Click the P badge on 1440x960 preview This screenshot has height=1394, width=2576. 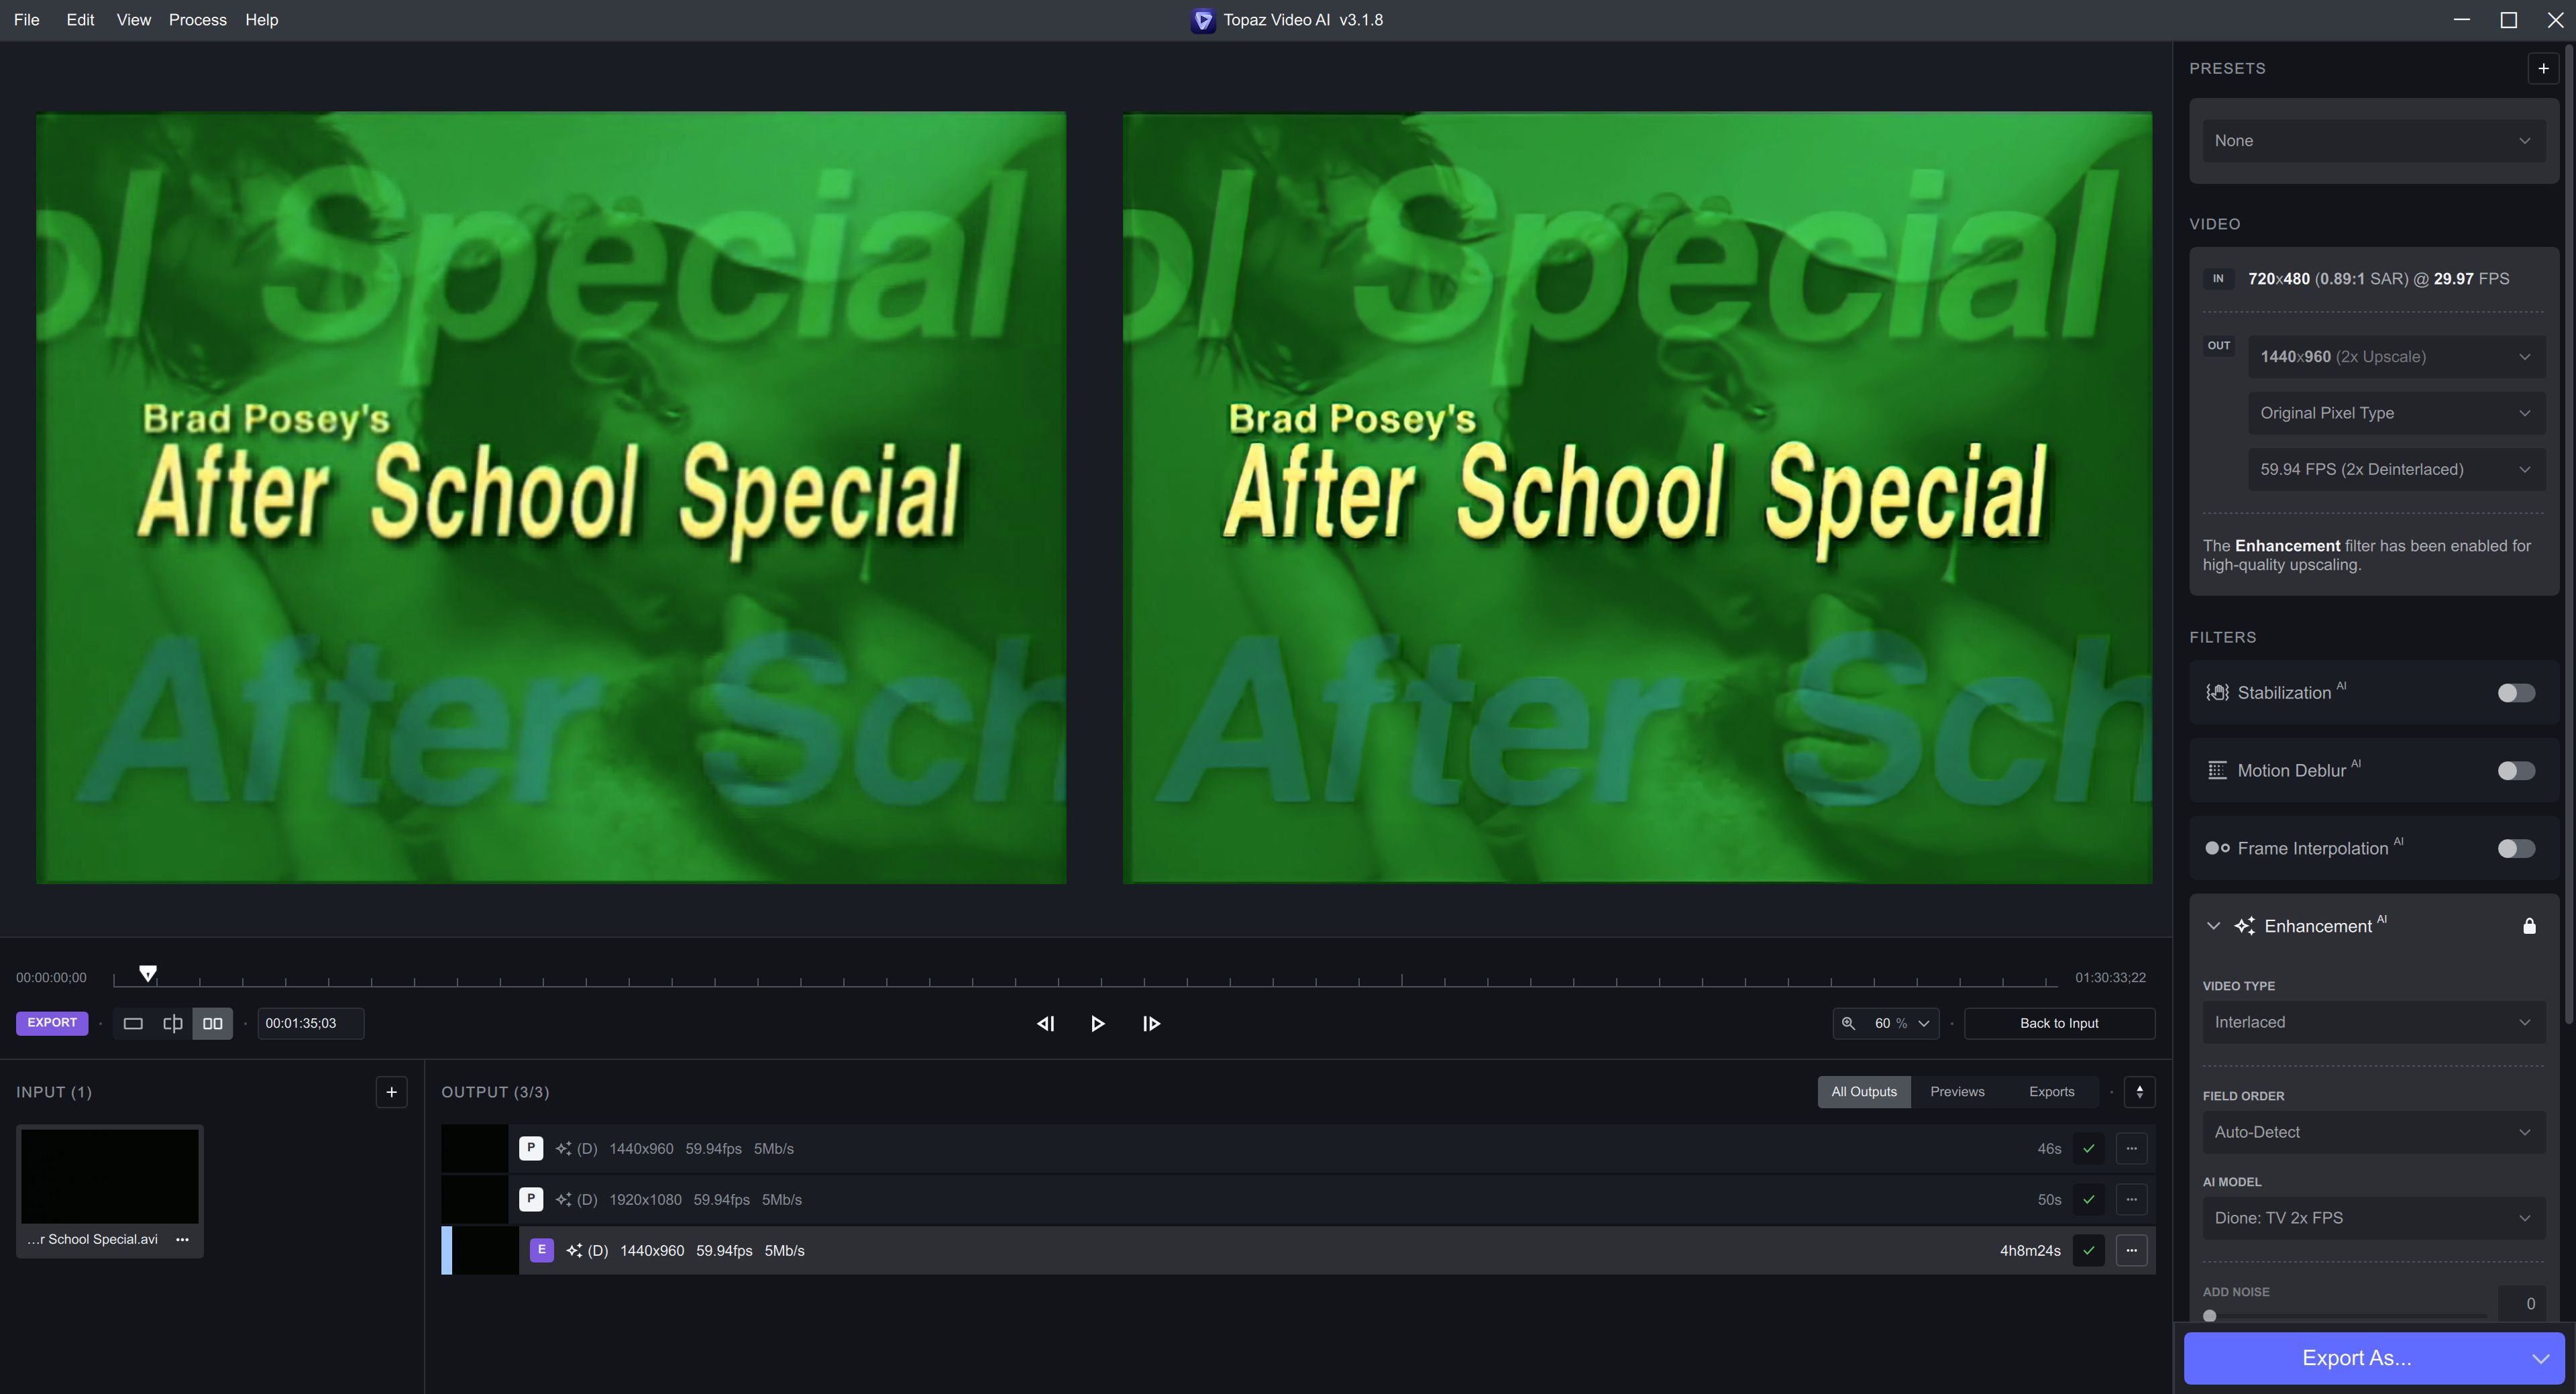coord(531,1148)
